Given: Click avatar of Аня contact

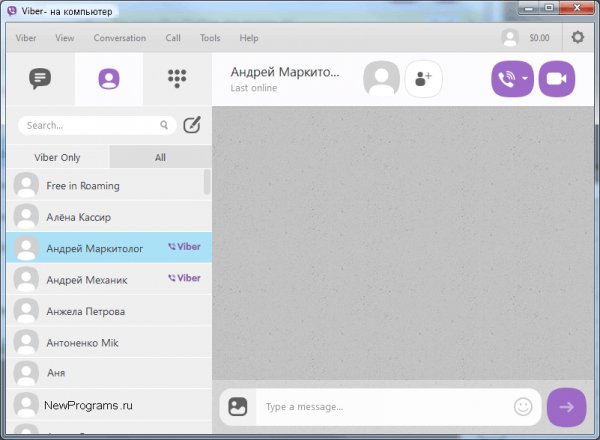Looking at the screenshot, I should (26, 373).
